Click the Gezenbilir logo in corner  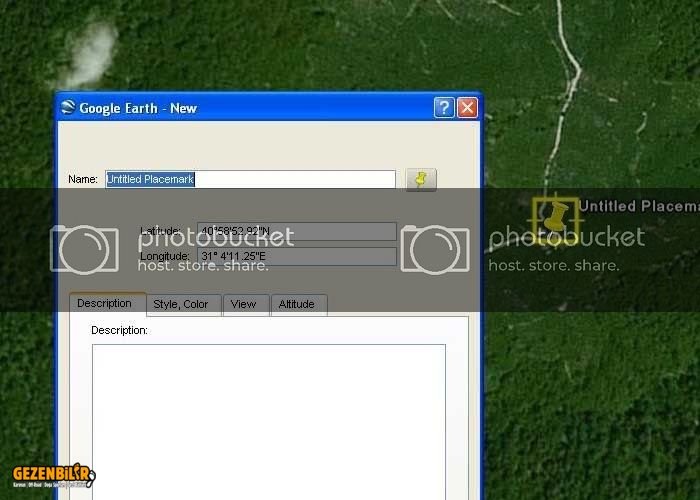coord(53,474)
